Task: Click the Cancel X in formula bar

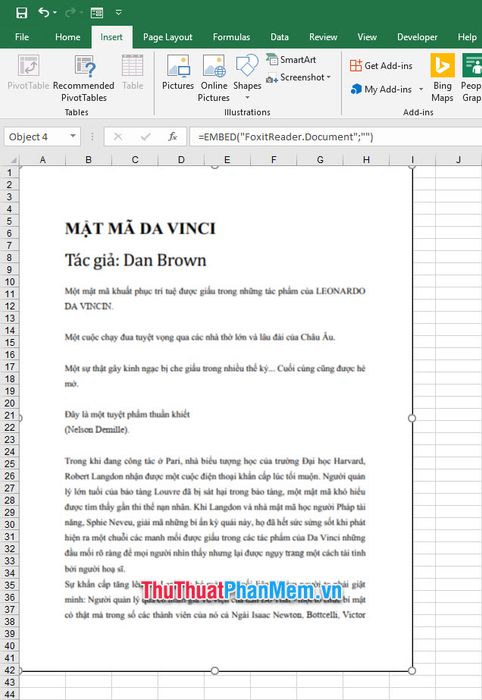Action: 118,137
